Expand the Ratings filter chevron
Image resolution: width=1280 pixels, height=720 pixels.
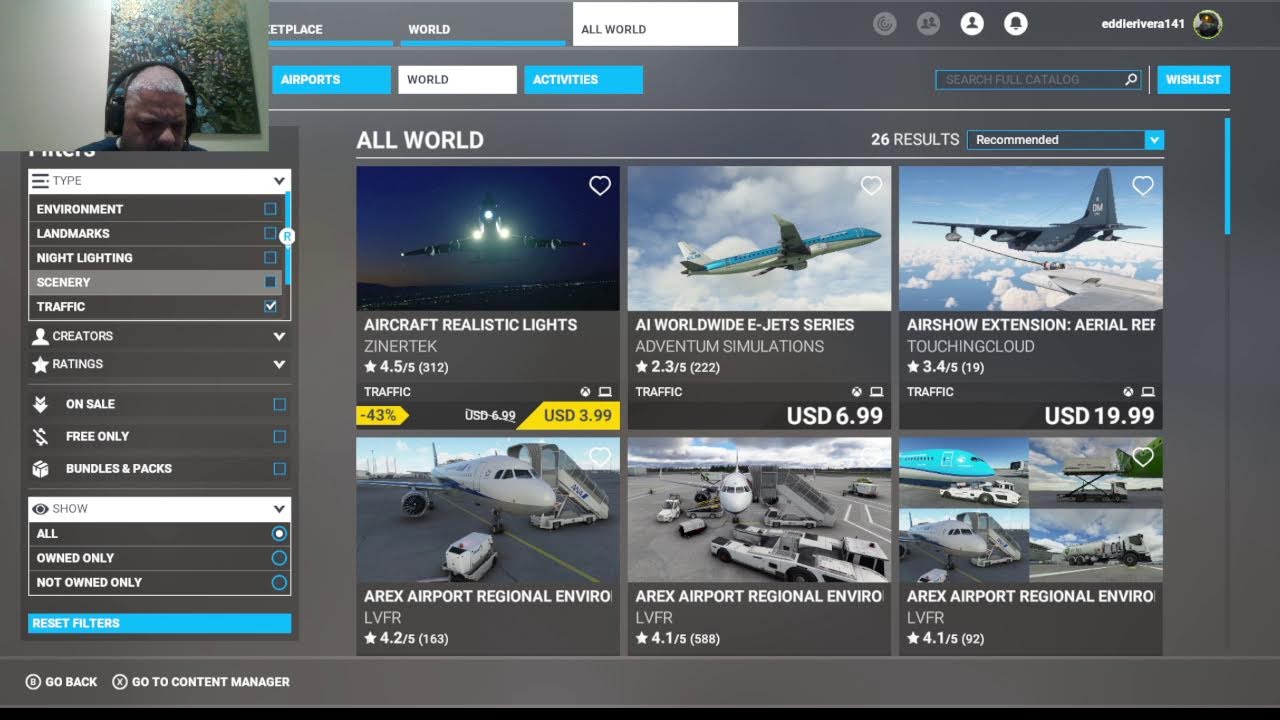click(x=279, y=364)
